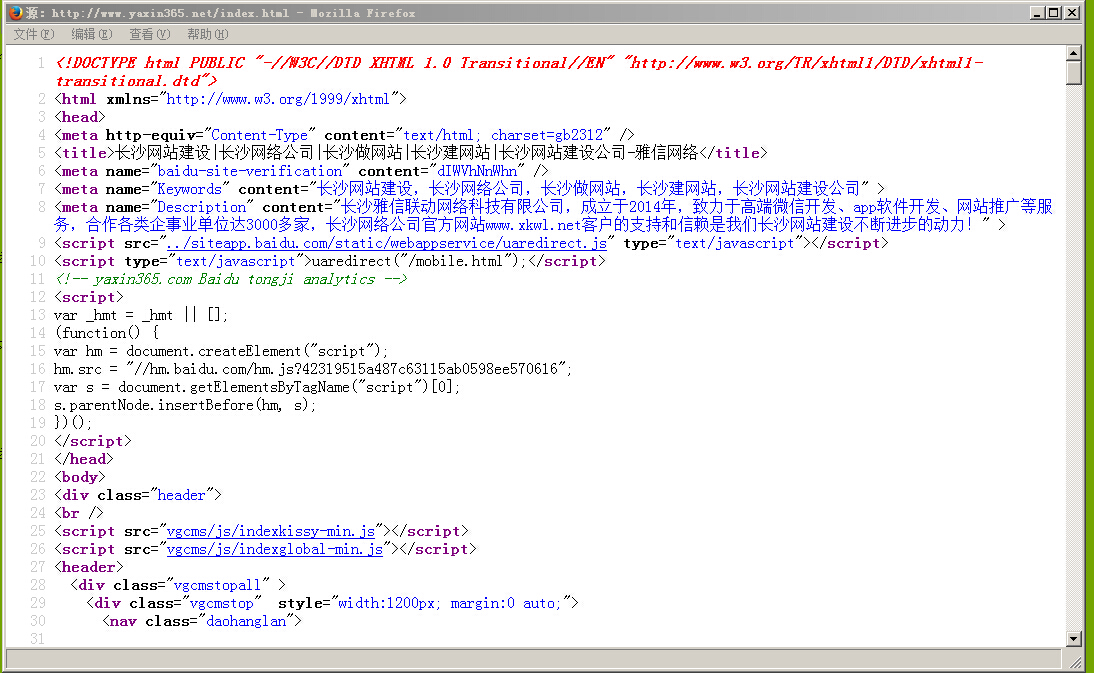Open the vgcms/js/indexglobal-min.js link
Screen dimensions: 1094x673
pos(274,549)
